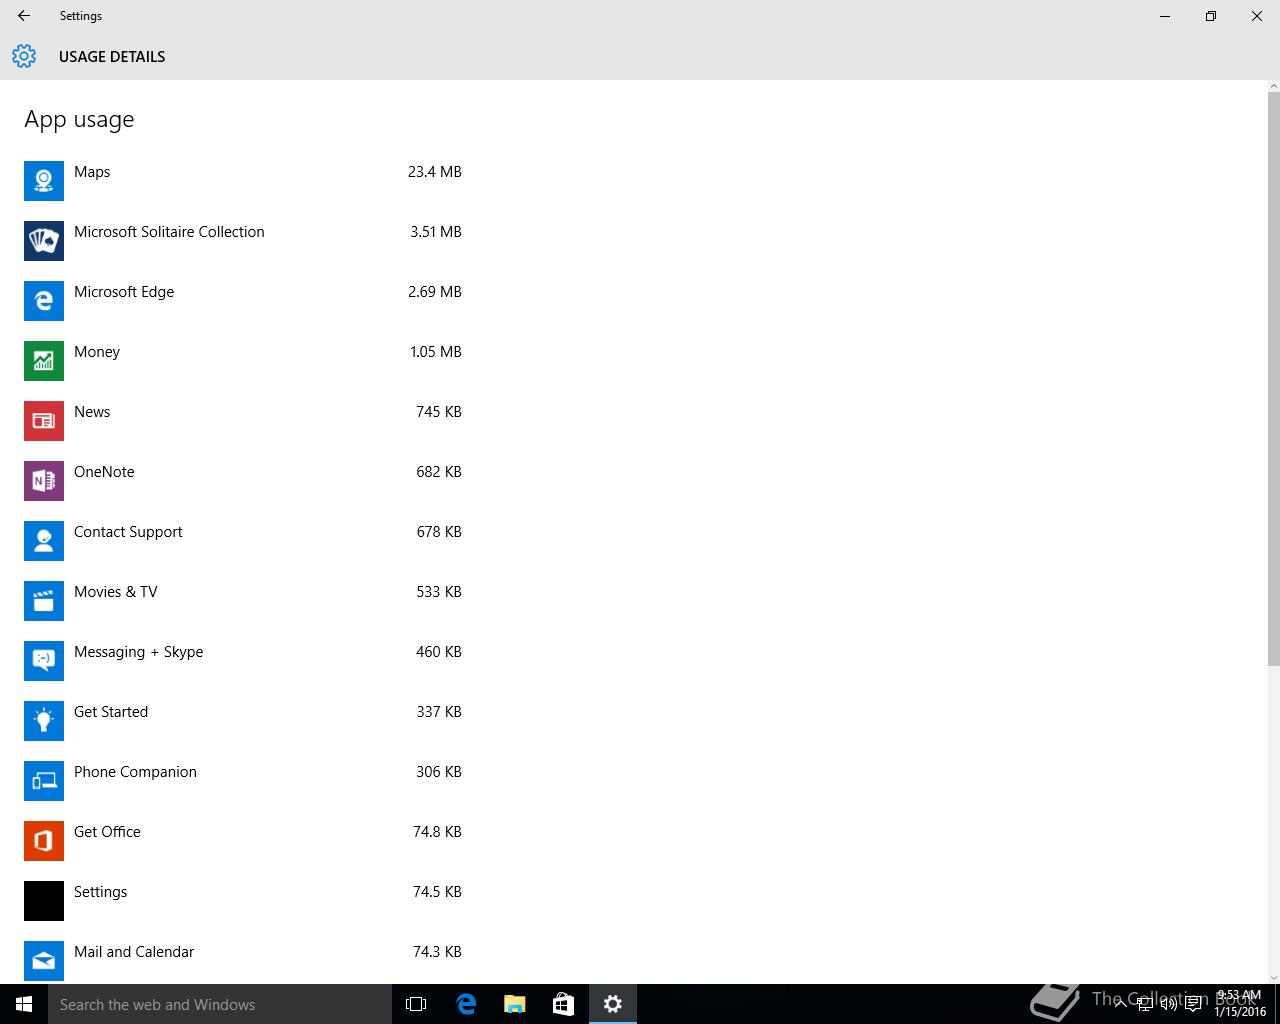
Task: Click the 23.4 MB usage value
Action: pyautogui.click(x=435, y=172)
